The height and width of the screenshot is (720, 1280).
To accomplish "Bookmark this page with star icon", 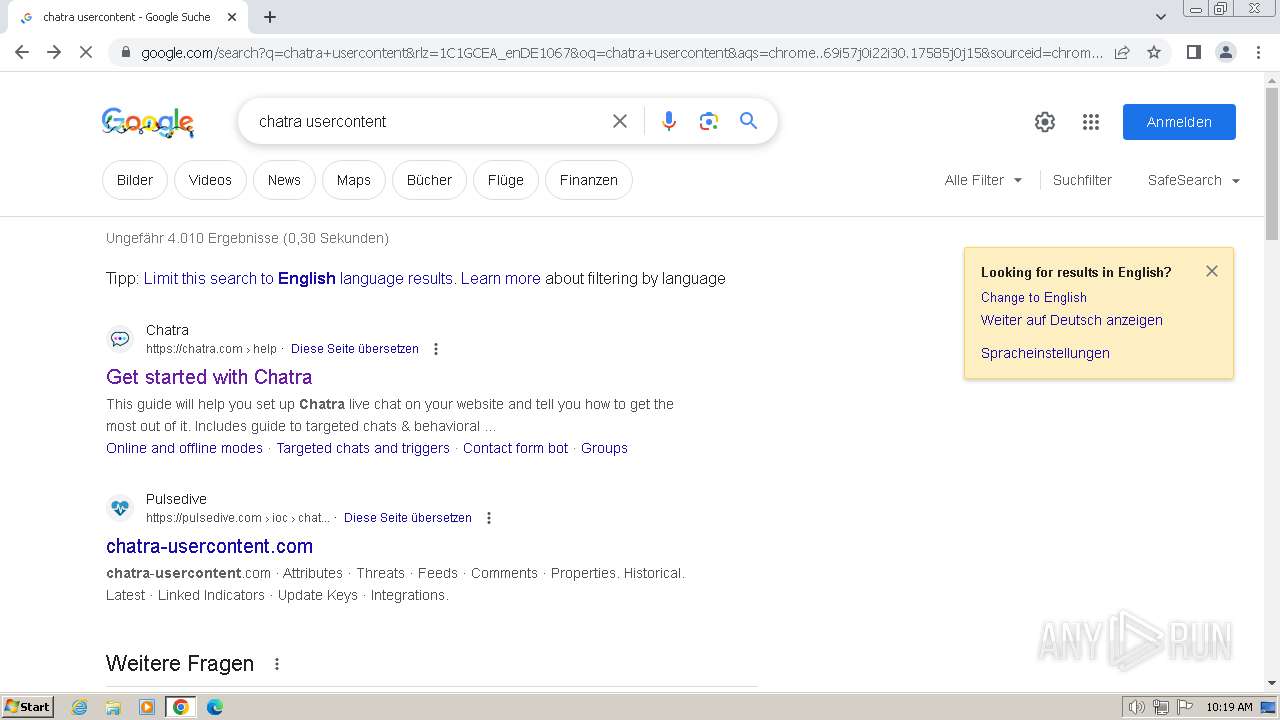I will point(1154,52).
